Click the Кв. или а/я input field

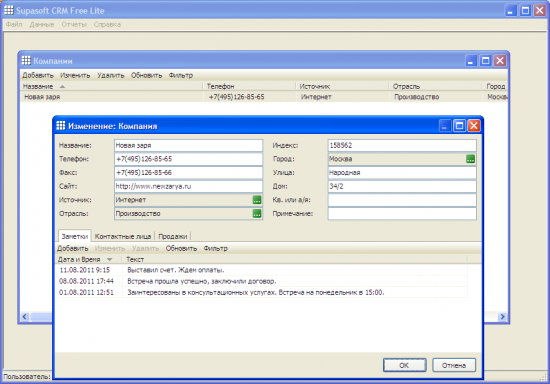coord(402,200)
